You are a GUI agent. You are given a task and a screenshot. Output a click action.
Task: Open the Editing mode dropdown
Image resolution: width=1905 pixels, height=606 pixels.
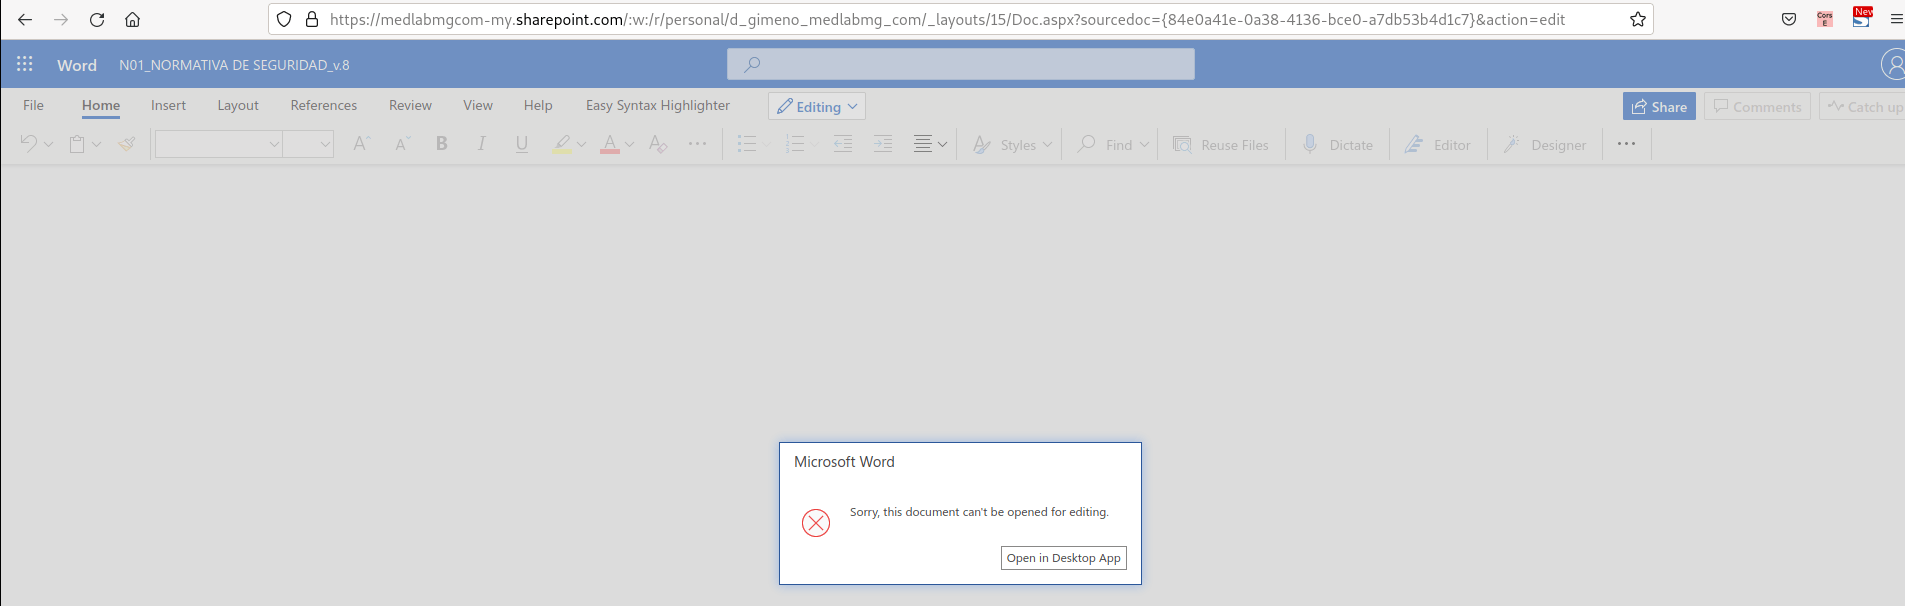tap(817, 106)
